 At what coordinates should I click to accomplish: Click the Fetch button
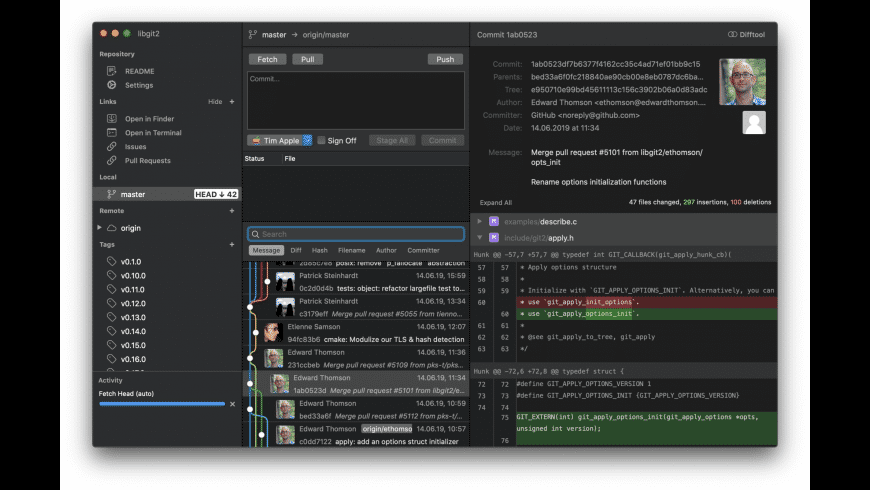click(x=267, y=59)
